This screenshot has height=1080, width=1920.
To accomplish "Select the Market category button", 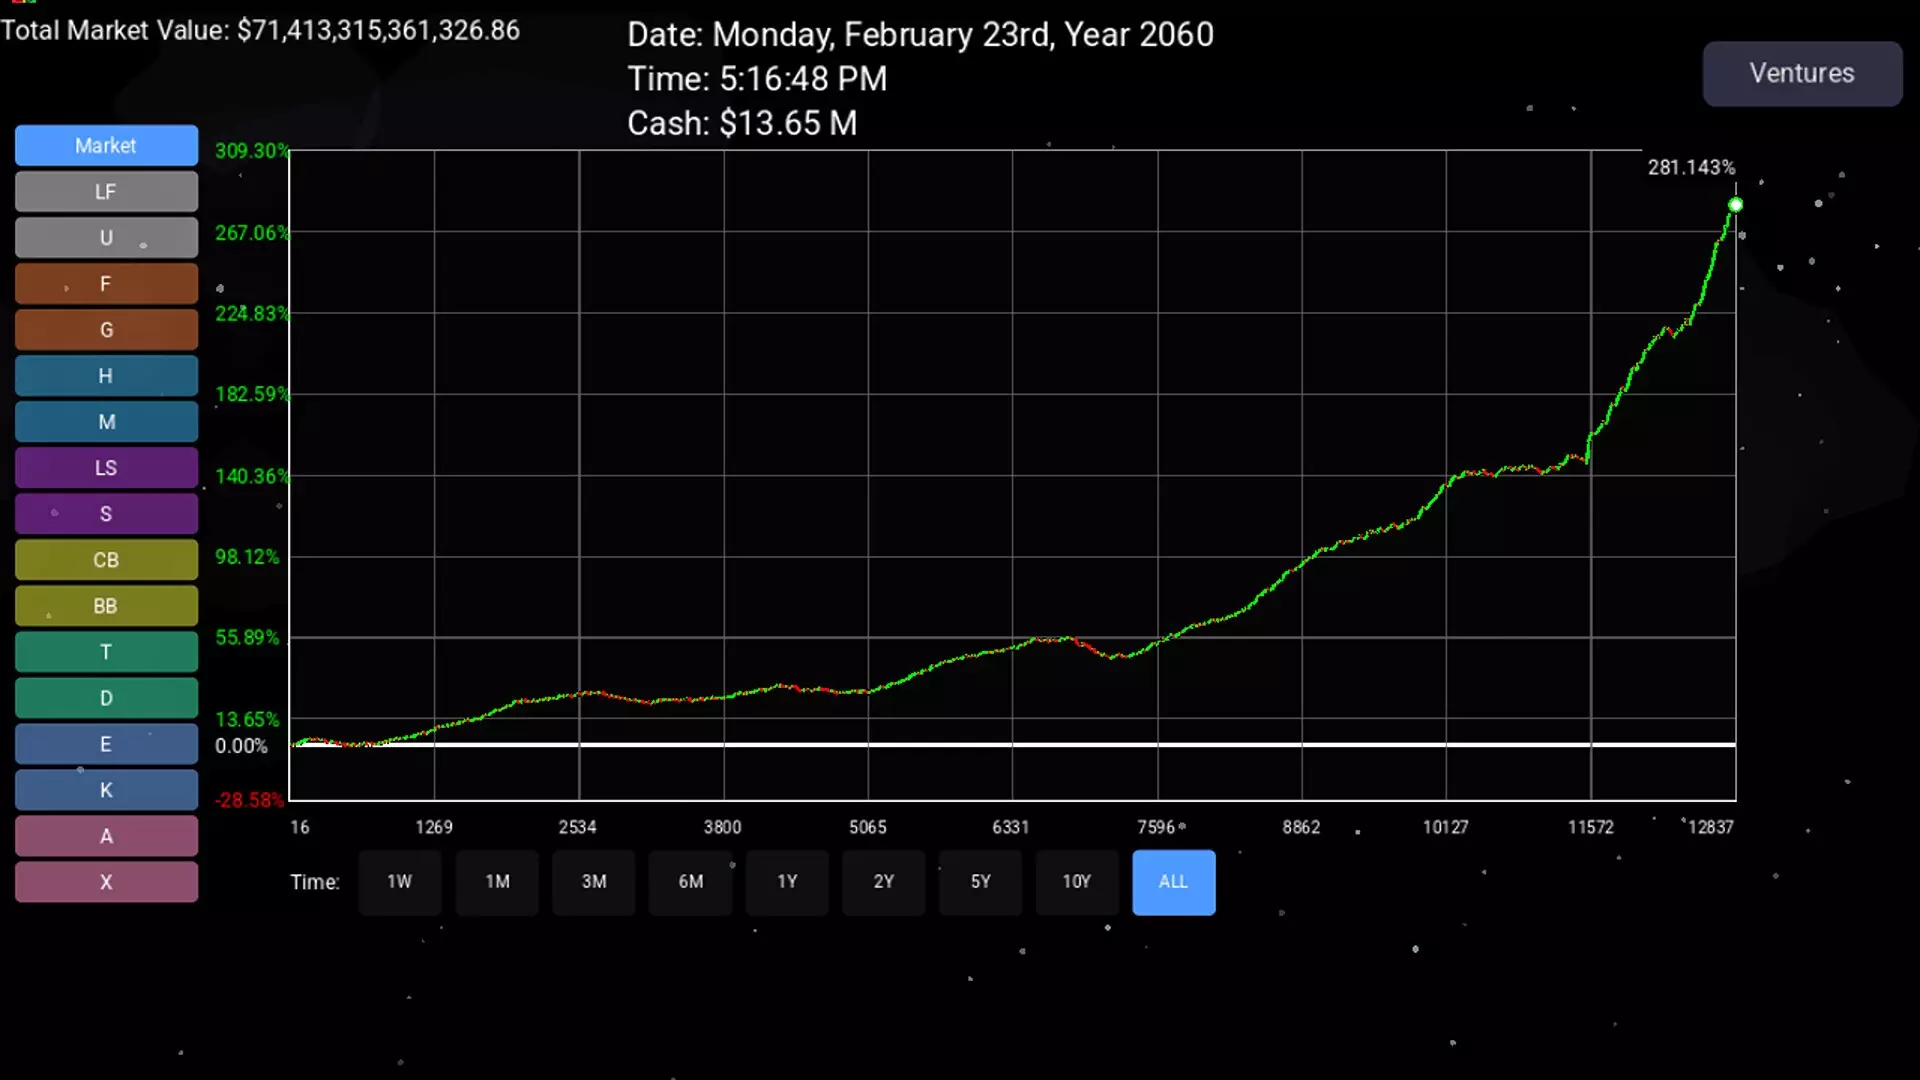I will 106,145.
